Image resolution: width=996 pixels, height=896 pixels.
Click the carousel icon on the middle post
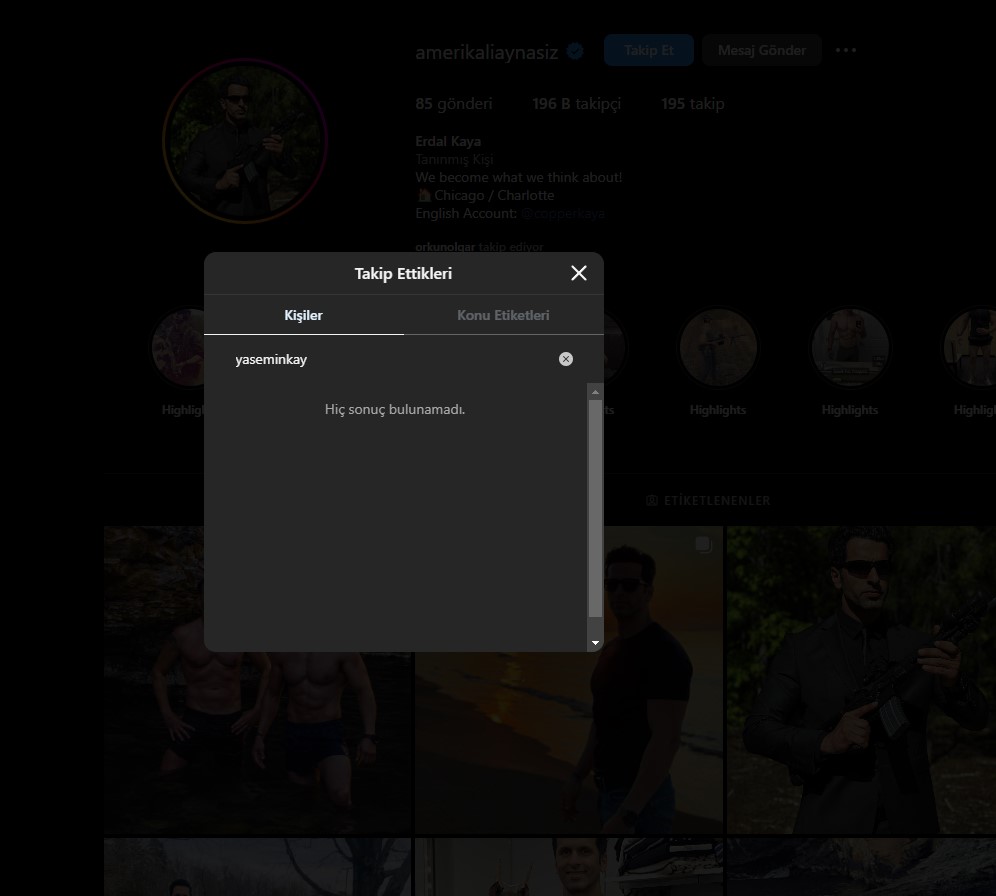[x=704, y=544]
